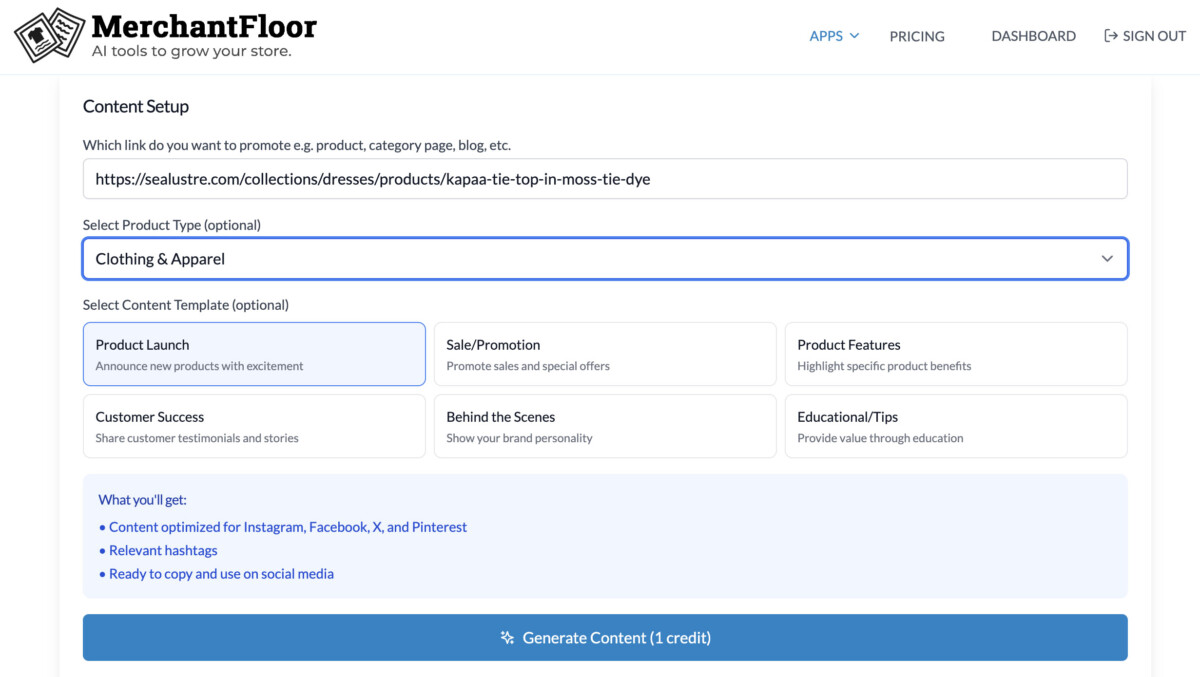Click the sparkle icon on the Generate button
Image resolution: width=1200 pixels, height=677 pixels.
pos(507,637)
